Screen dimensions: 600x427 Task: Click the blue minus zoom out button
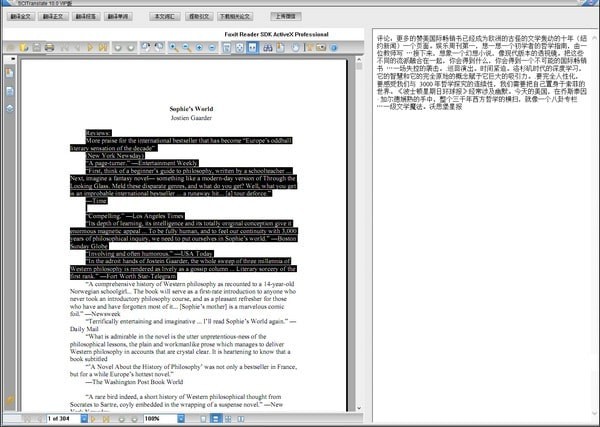point(212,47)
